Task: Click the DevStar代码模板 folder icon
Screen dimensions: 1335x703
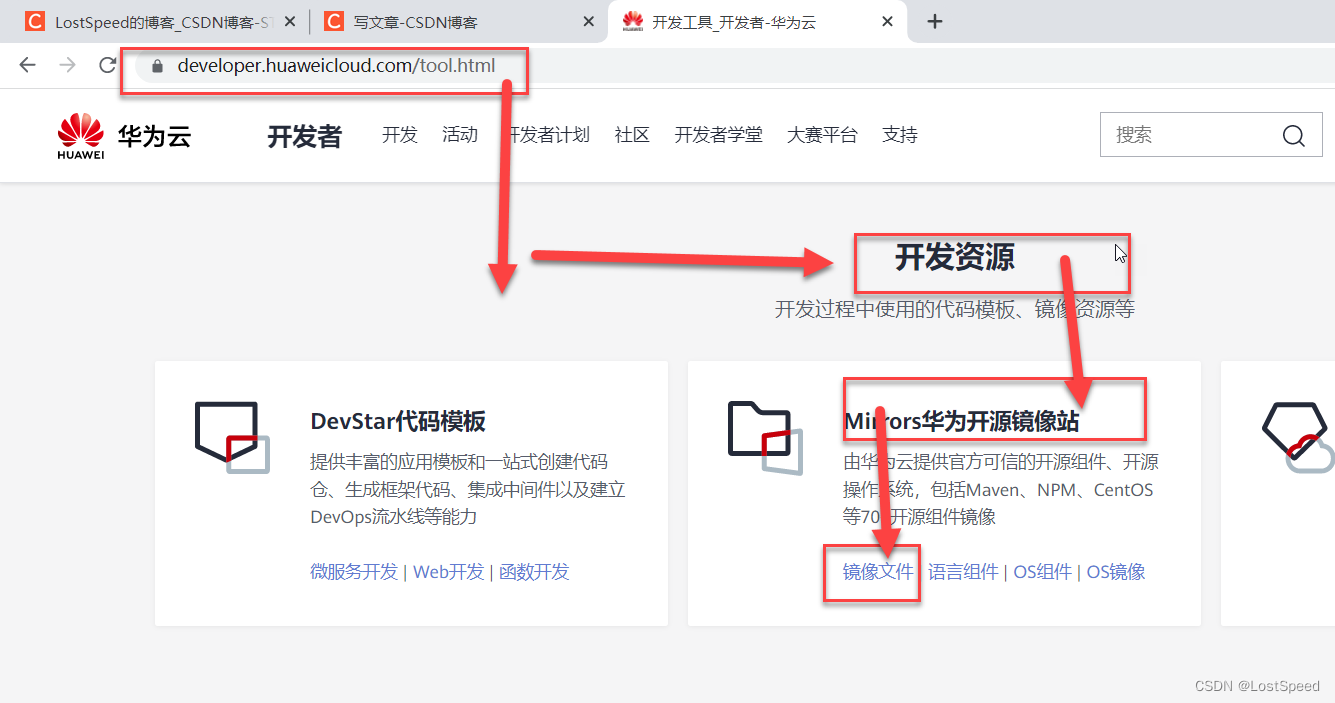Action: point(232,435)
